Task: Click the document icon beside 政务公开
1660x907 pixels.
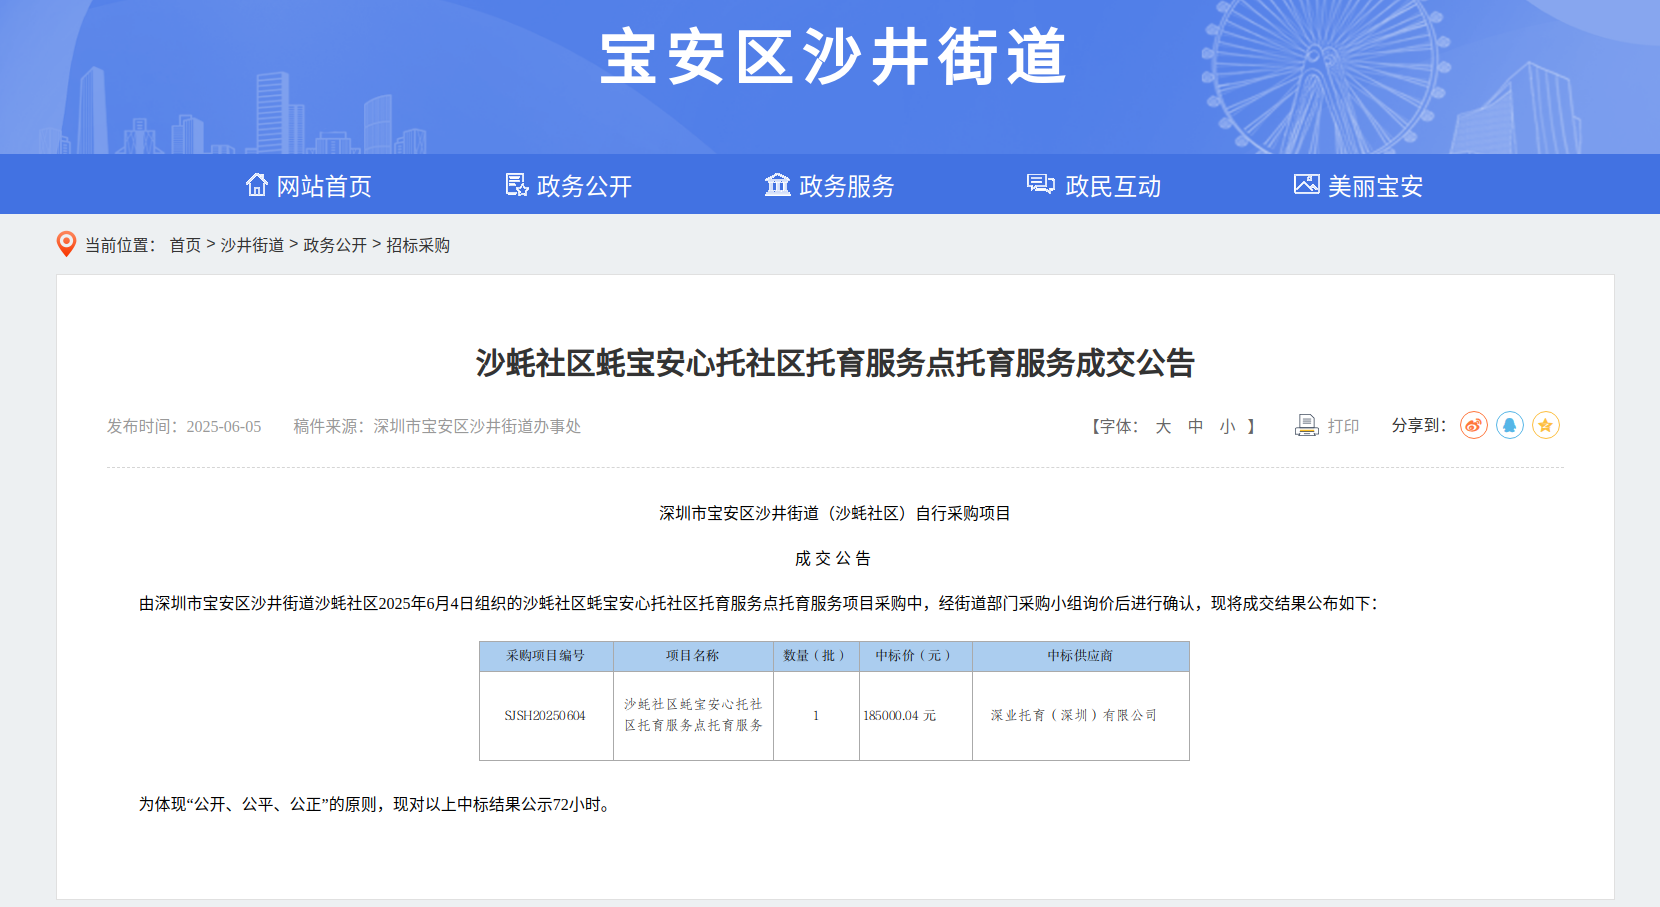Action: coord(516,185)
